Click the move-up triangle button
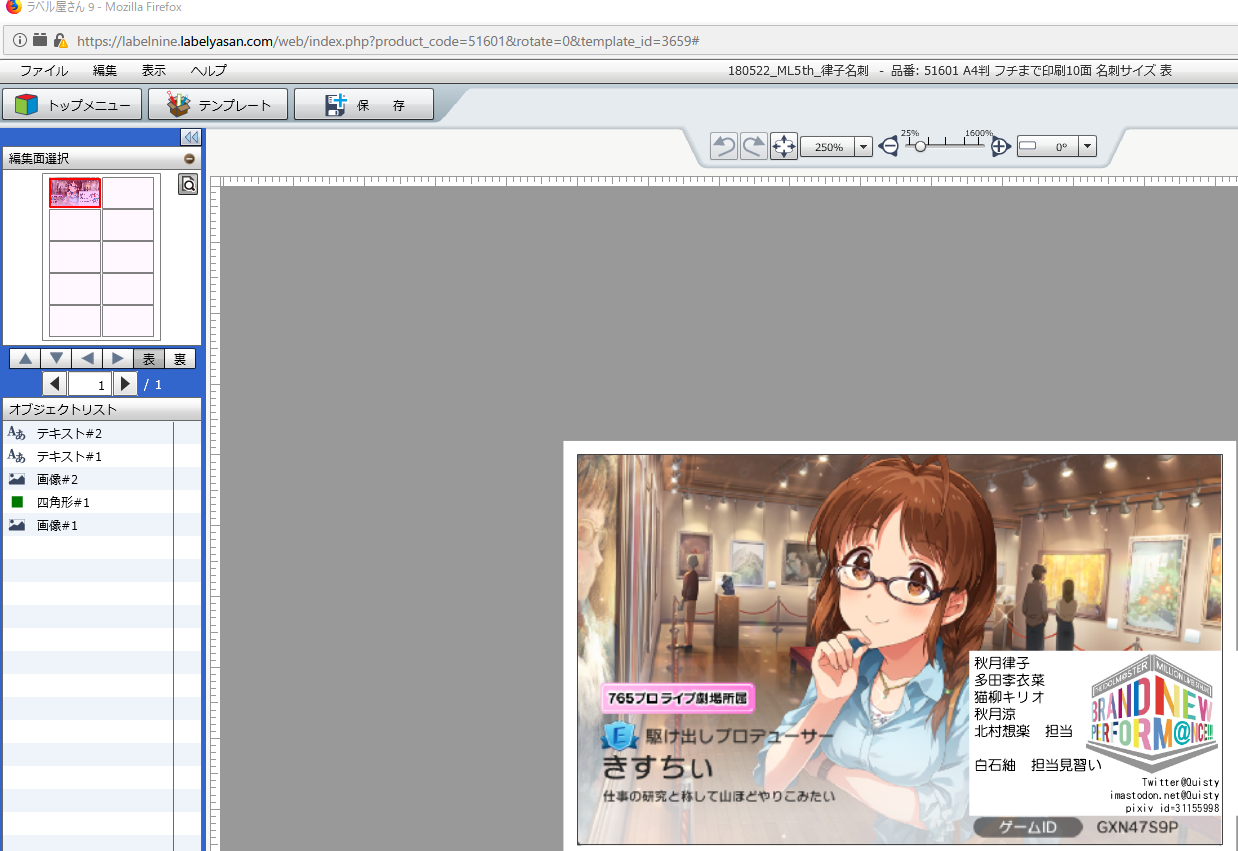The width and height of the screenshot is (1238, 851). coord(25,359)
